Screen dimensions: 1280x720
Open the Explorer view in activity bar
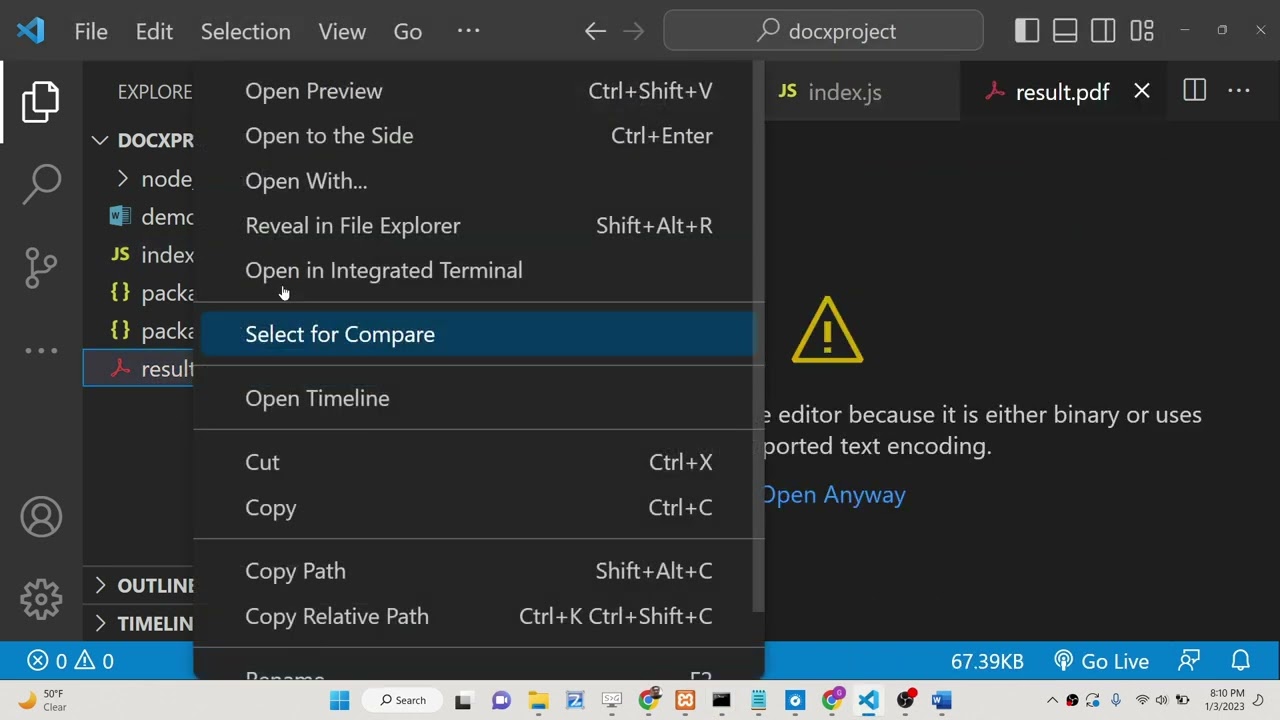point(41,102)
